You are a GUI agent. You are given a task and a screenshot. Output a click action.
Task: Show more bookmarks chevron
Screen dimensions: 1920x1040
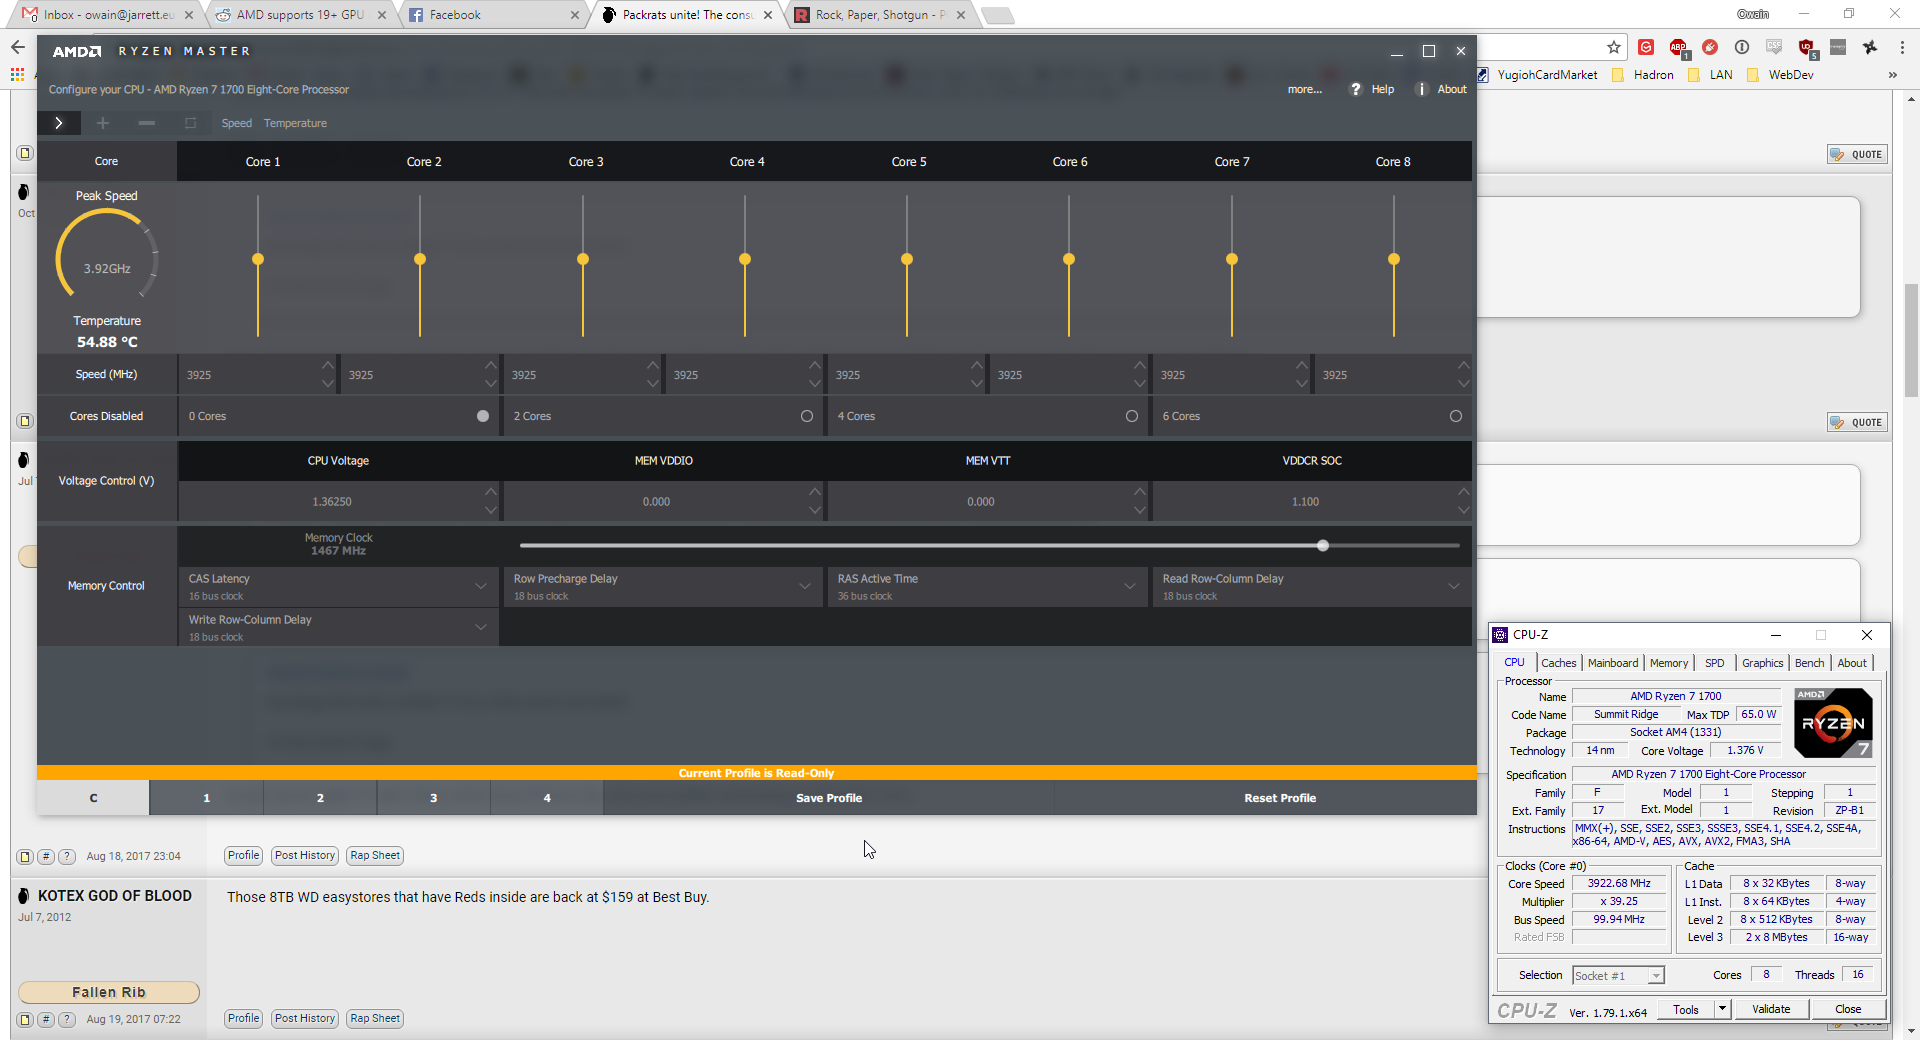tap(1892, 75)
